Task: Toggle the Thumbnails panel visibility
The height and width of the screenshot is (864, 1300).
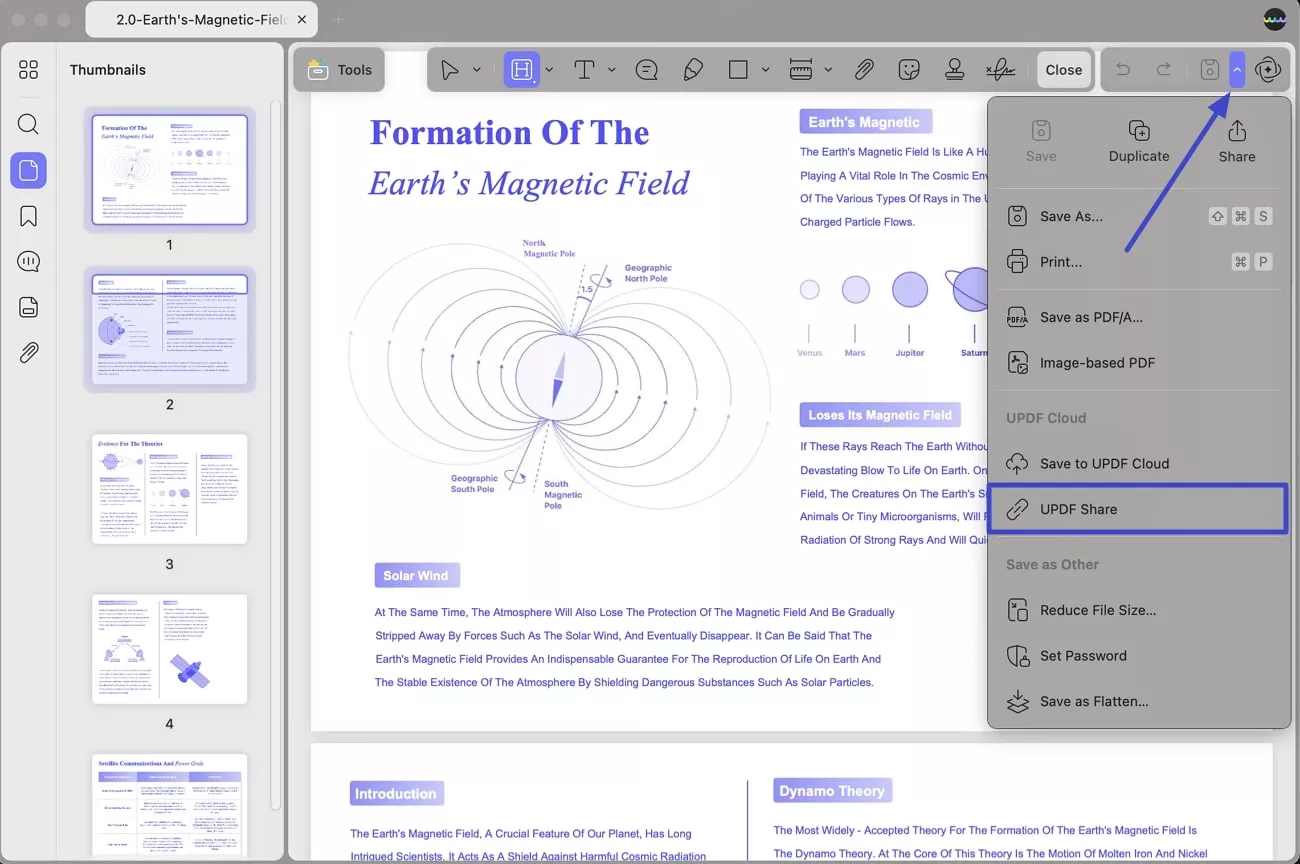Action: click(x=28, y=170)
